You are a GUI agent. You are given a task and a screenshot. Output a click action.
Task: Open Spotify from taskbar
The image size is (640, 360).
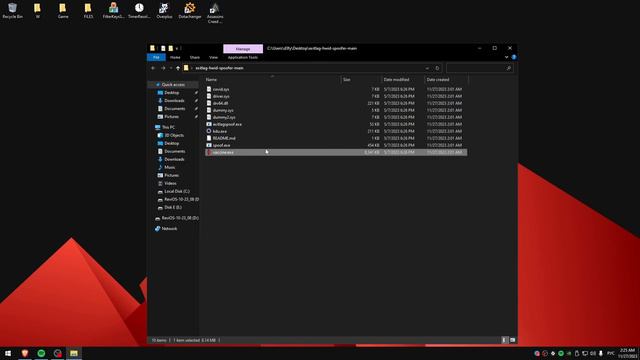pos(41,353)
